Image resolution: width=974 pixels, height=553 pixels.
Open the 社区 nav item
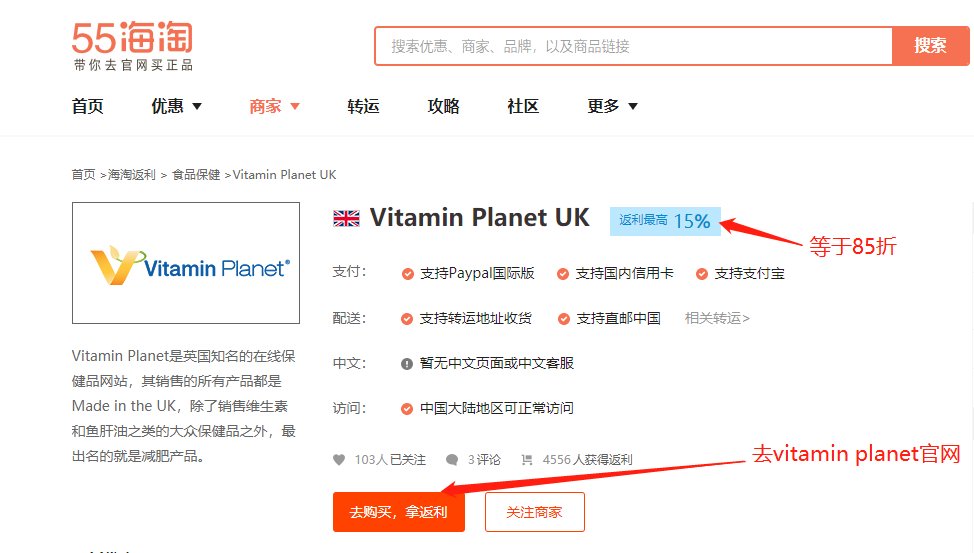coord(523,106)
